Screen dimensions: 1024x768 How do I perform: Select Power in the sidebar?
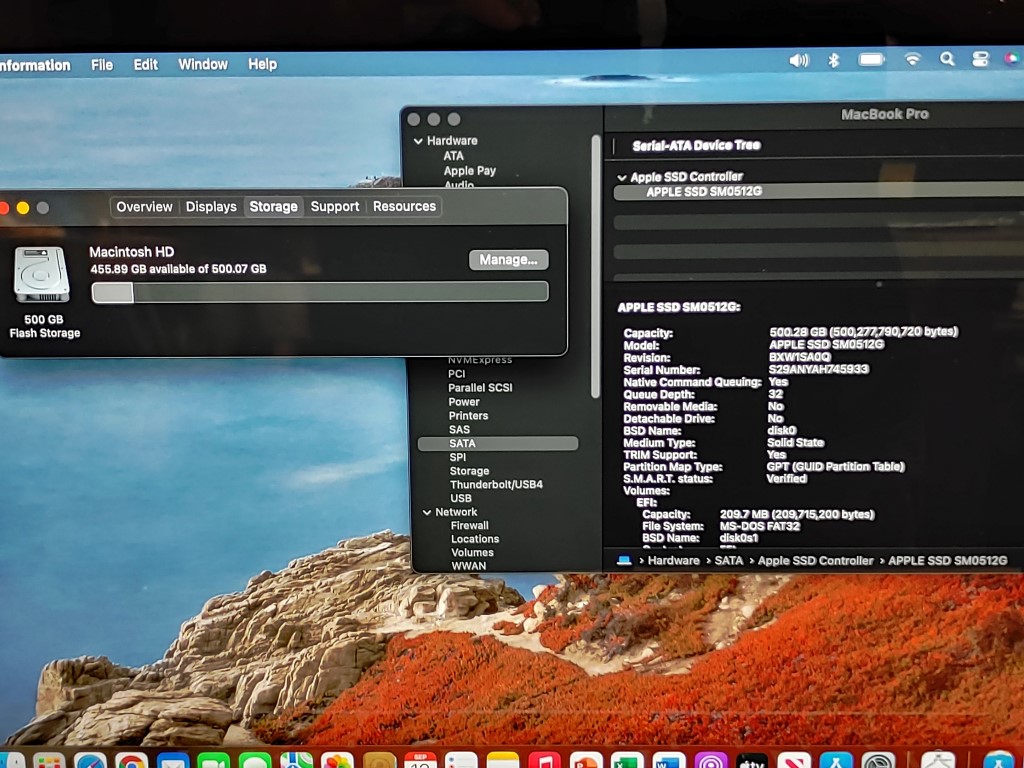pos(464,402)
